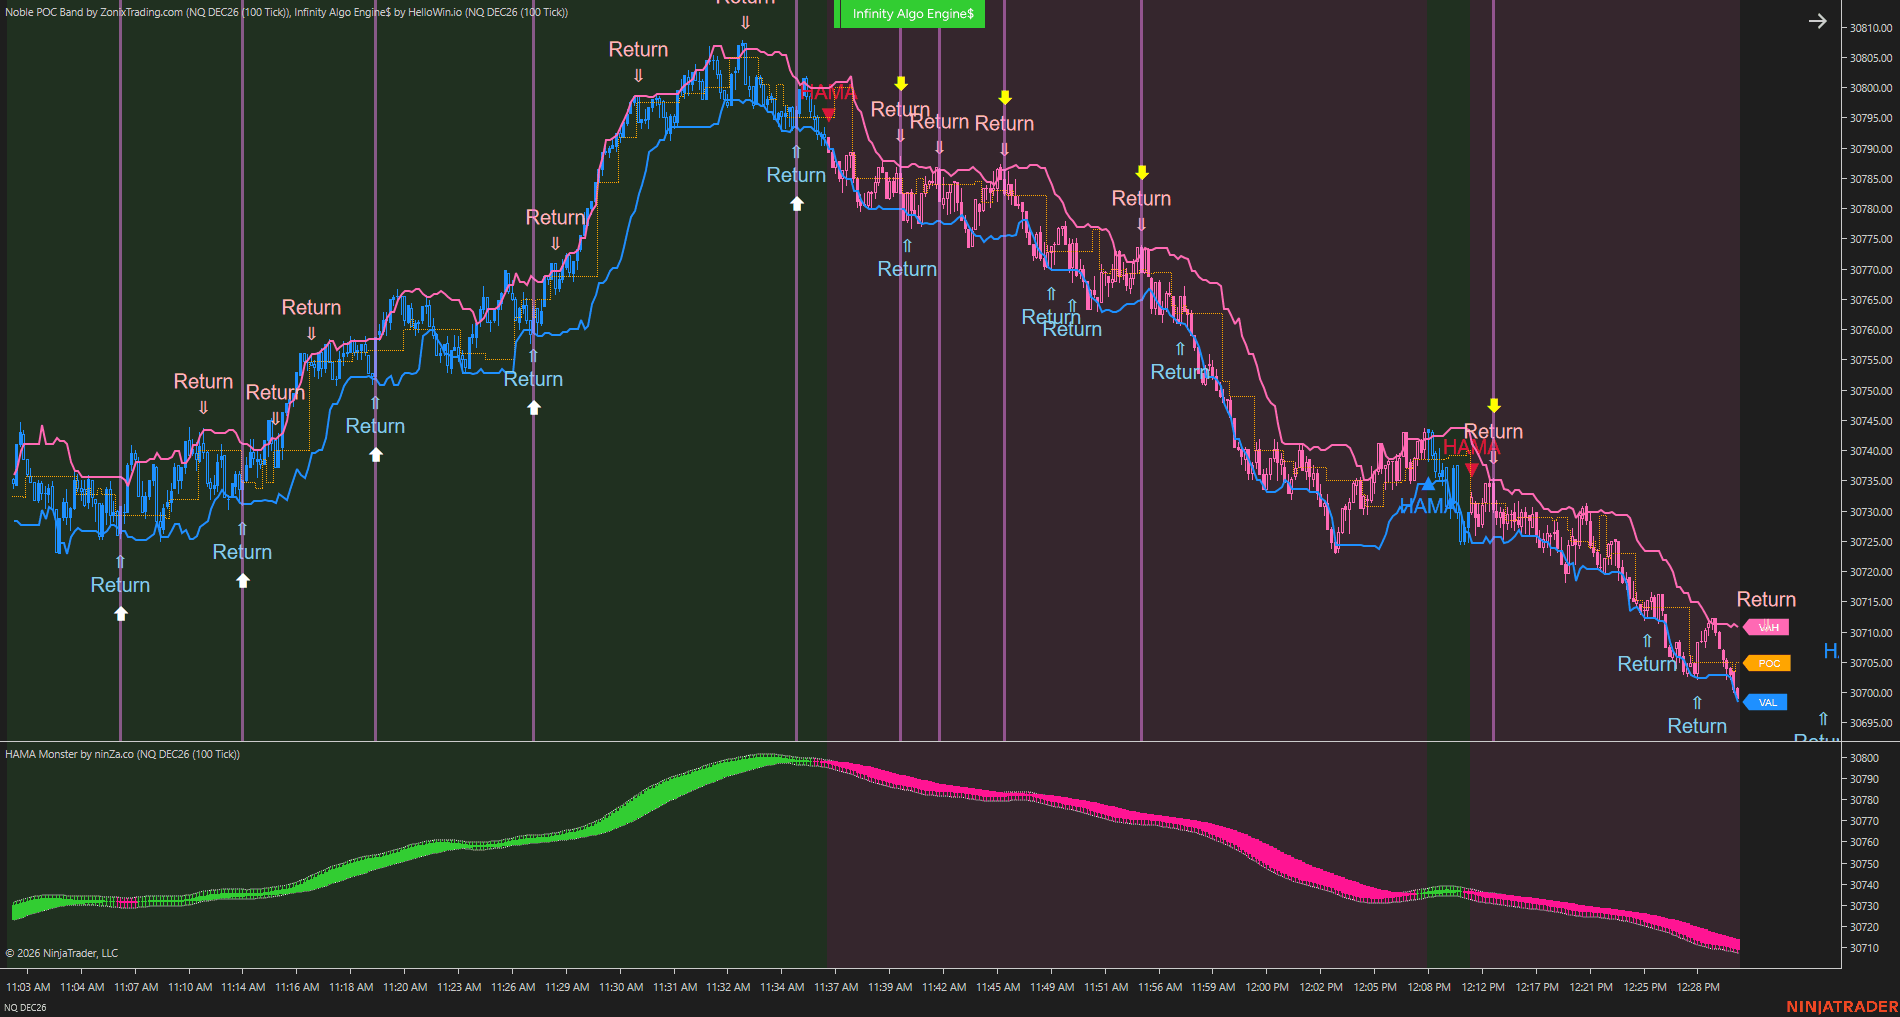The width and height of the screenshot is (1900, 1017).
Task: Click the Infinity Algo Engine$ green button
Action: 909,14
